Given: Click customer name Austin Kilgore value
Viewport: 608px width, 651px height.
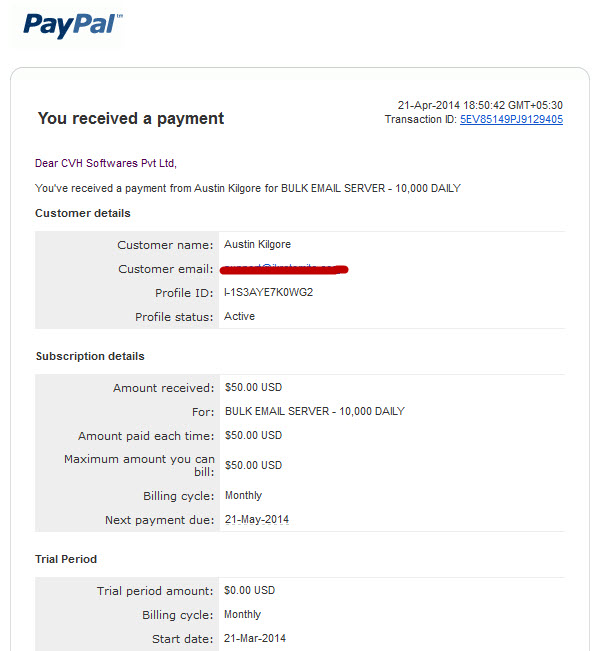Looking at the screenshot, I should point(257,245).
